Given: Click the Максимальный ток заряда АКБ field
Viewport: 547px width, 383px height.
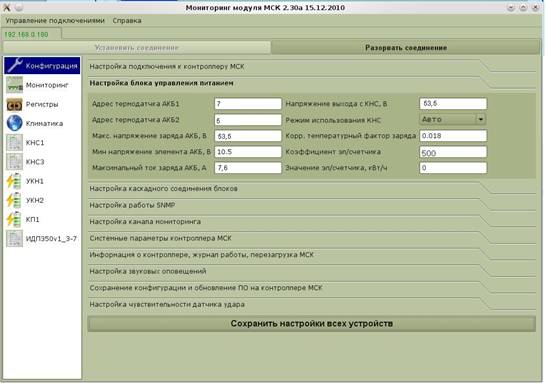Looking at the screenshot, I should [x=248, y=168].
